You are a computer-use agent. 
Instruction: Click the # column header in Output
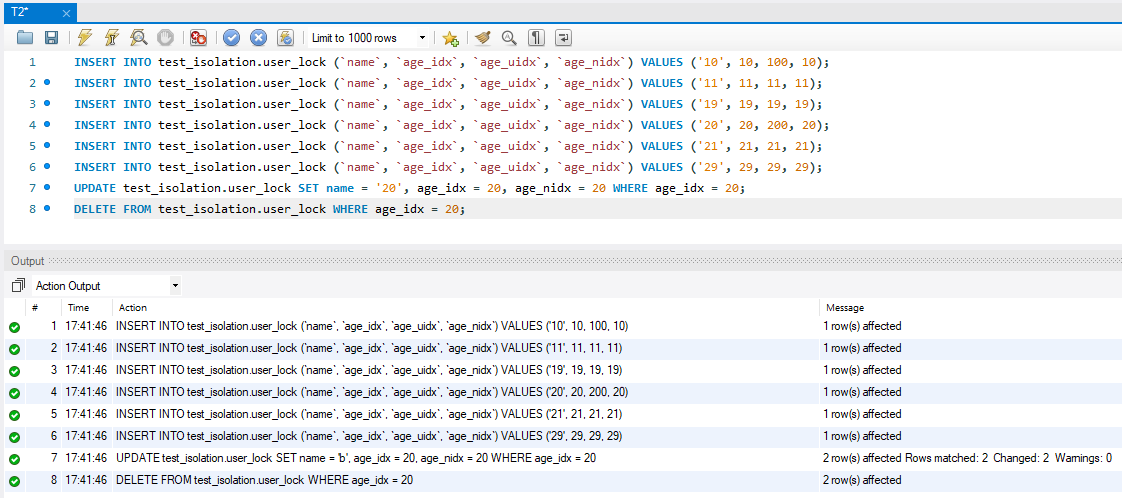(35, 308)
